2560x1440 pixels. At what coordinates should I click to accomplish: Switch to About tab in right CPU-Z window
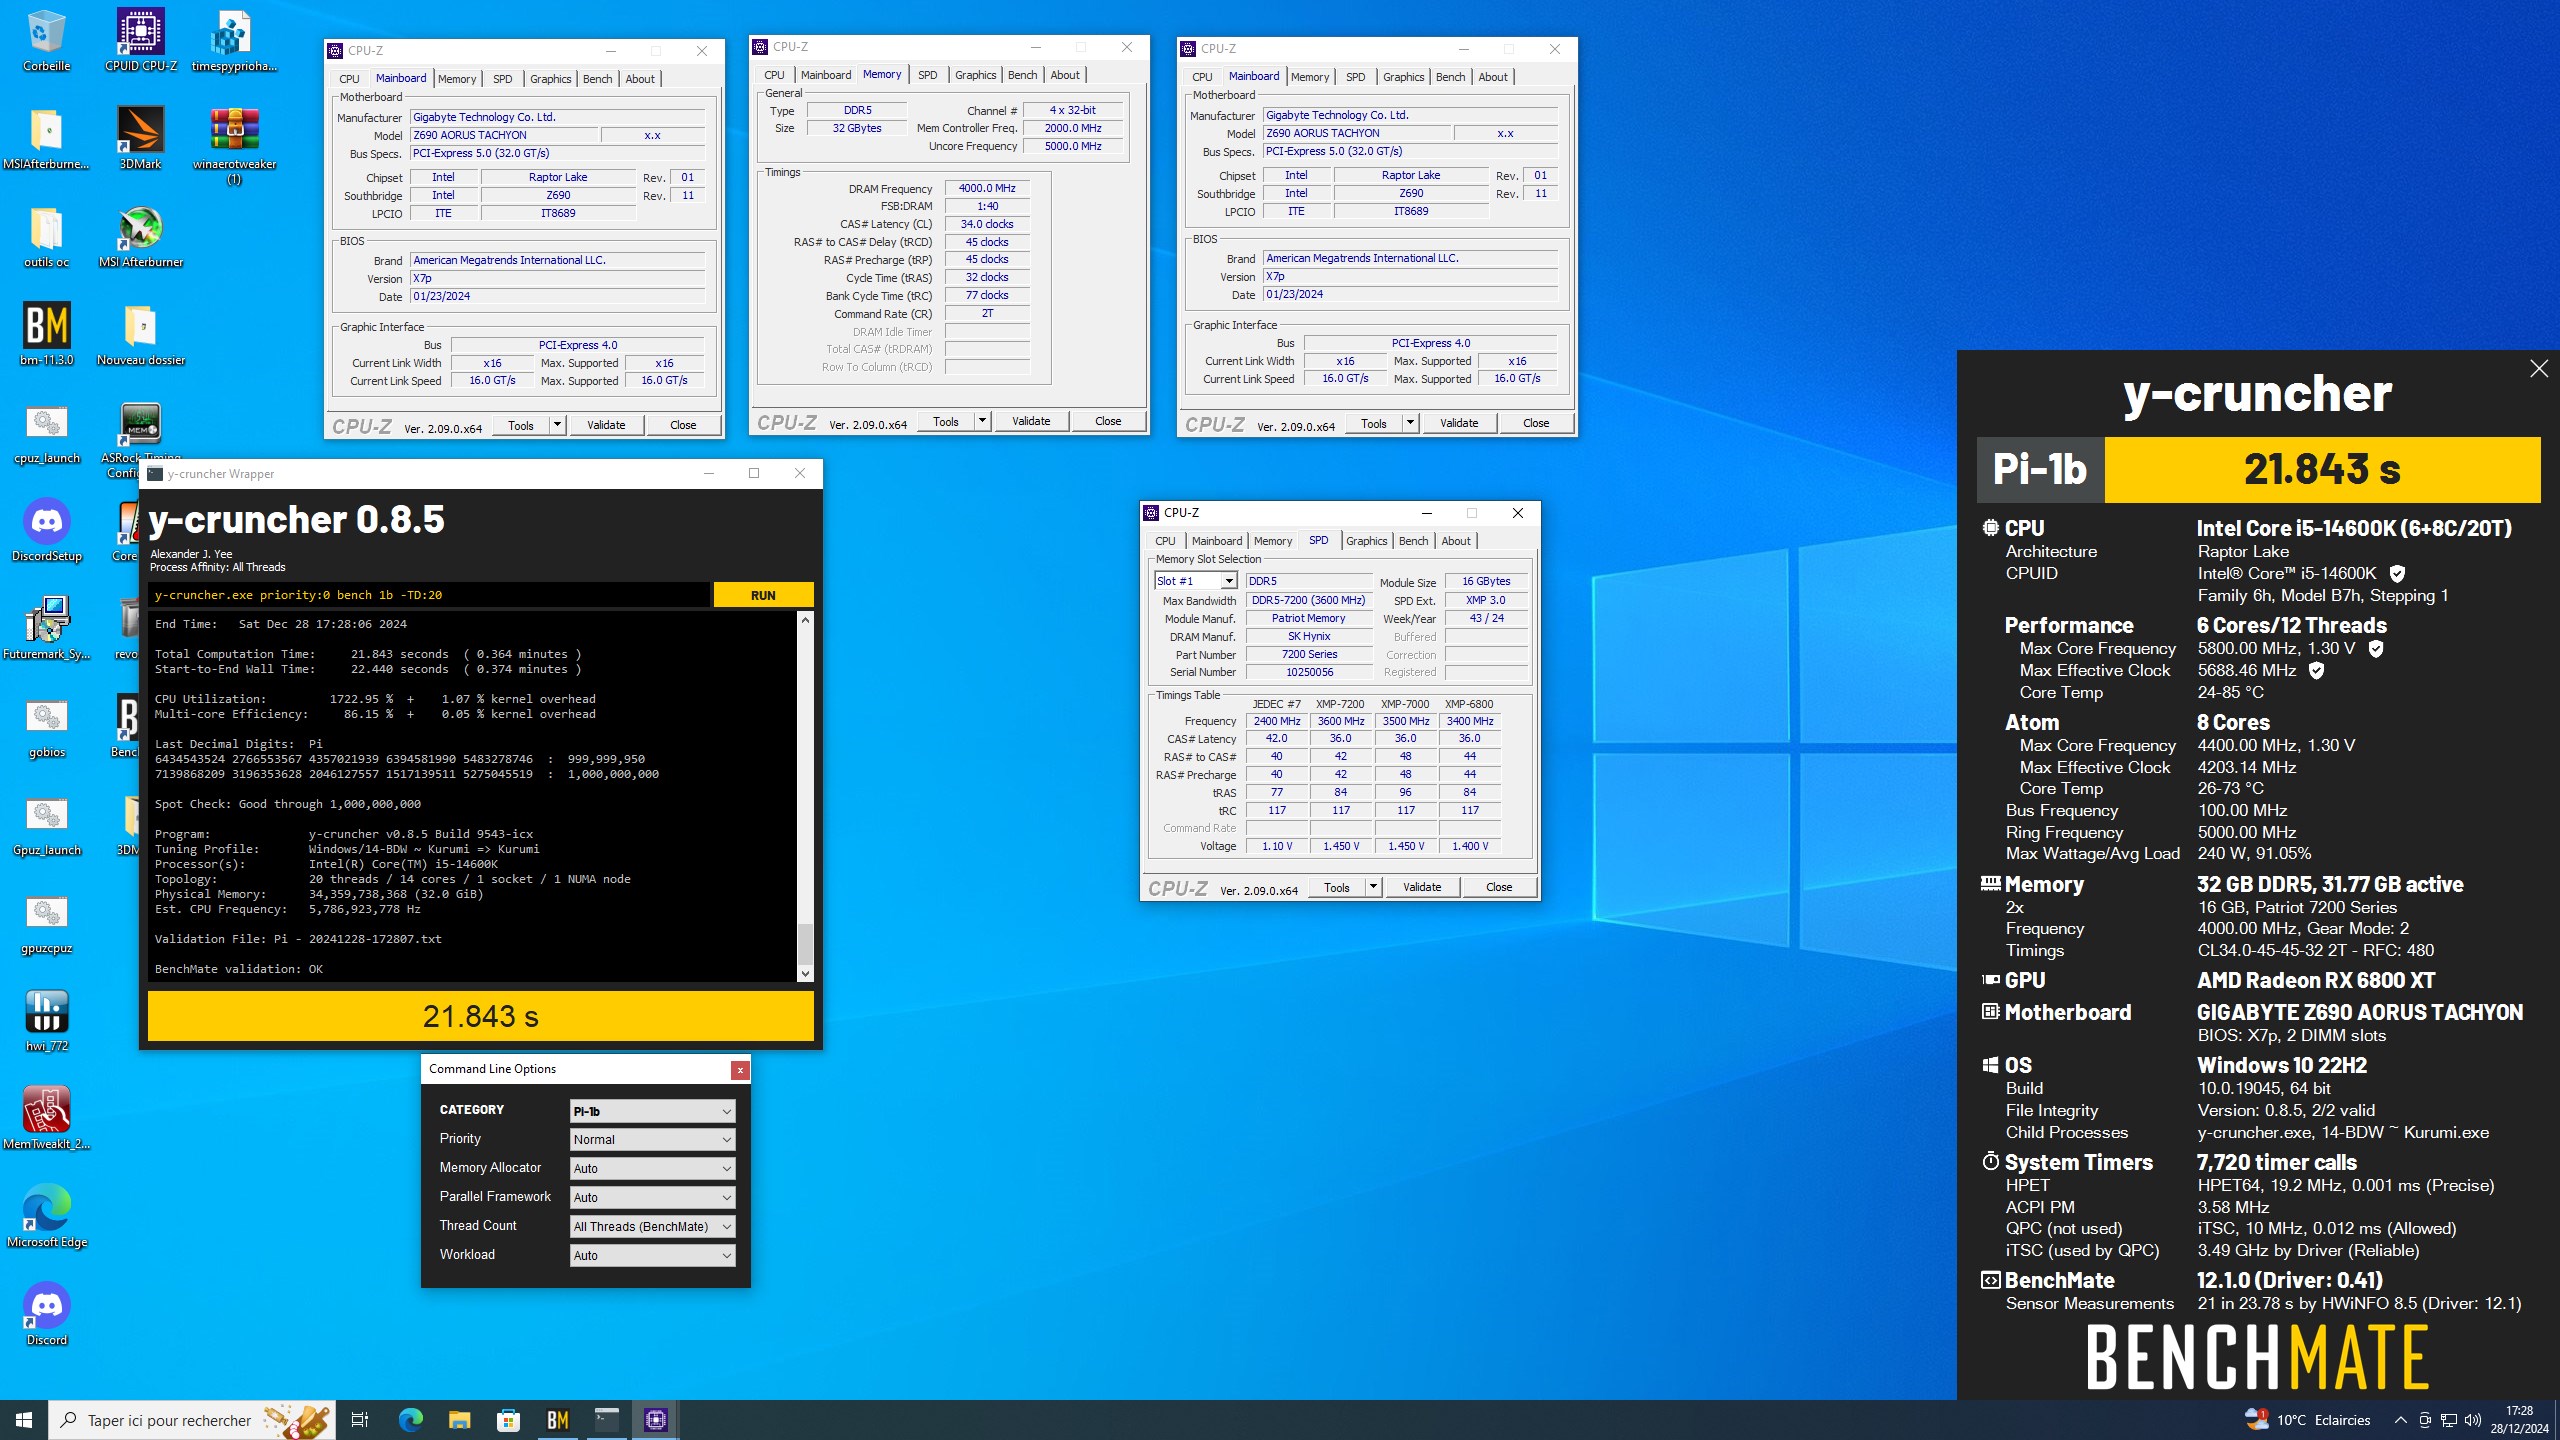tap(1492, 77)
